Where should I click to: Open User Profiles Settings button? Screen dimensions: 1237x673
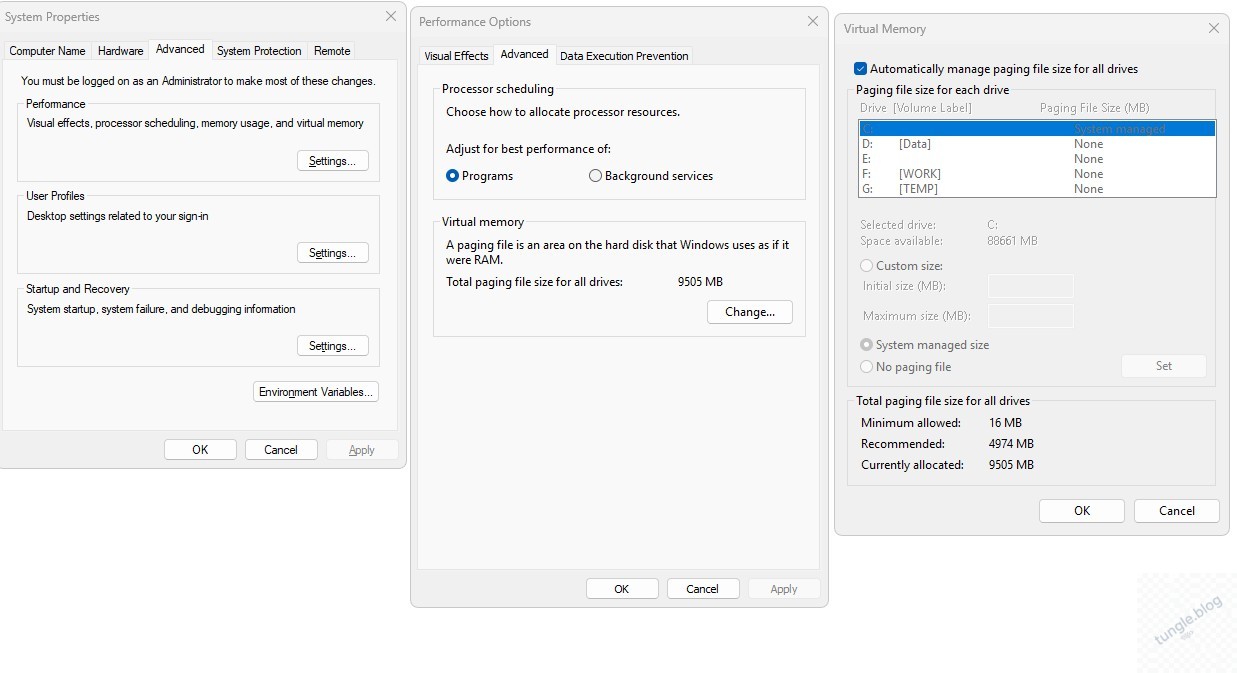click(x=333, y=253)
